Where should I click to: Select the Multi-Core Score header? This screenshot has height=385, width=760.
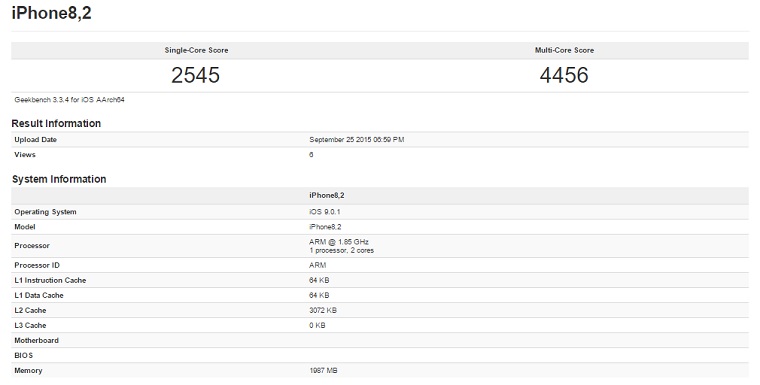(564, 50)
